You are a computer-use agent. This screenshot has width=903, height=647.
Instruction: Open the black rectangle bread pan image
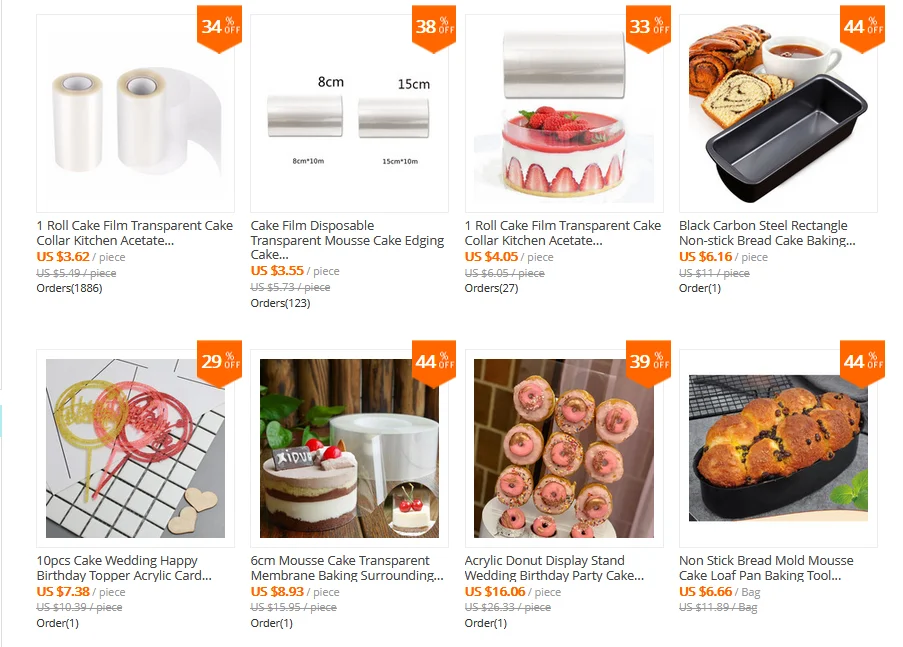tap(778, 113)
